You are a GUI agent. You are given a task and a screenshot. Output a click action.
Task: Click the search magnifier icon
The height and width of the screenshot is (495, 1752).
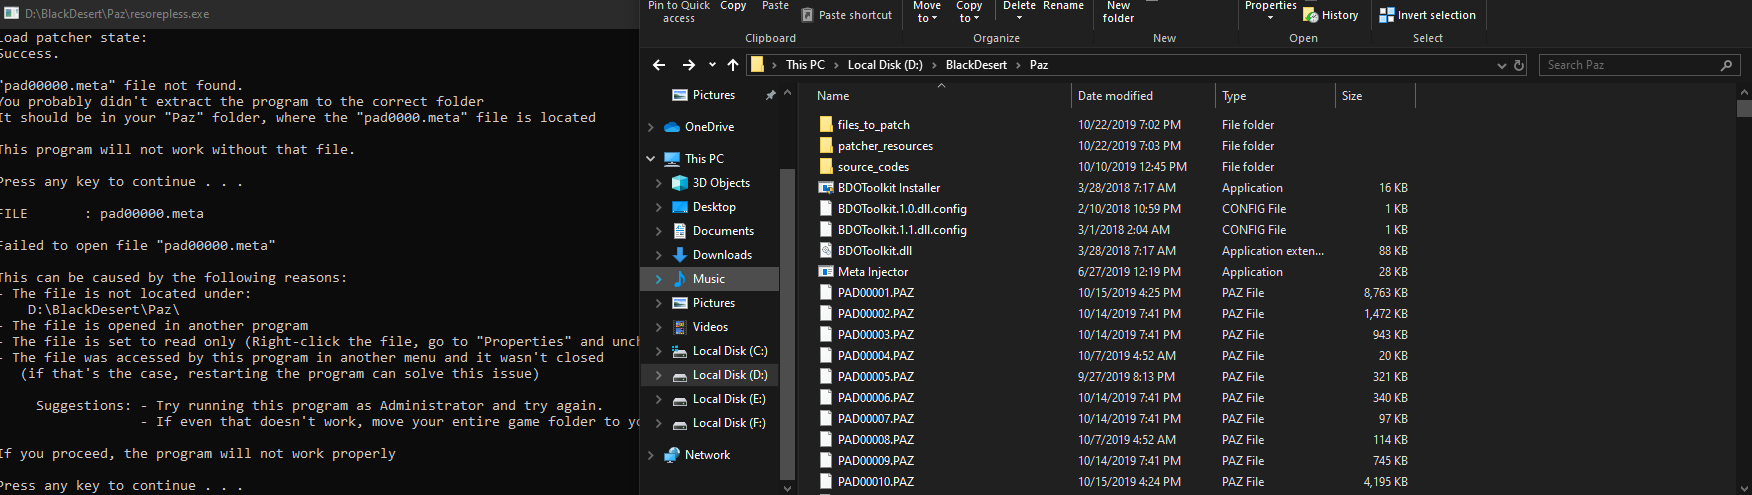1726,65
